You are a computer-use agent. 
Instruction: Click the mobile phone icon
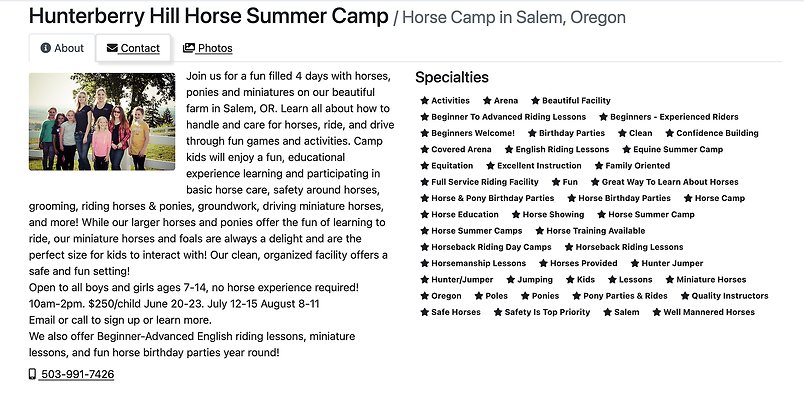[33, 374]
